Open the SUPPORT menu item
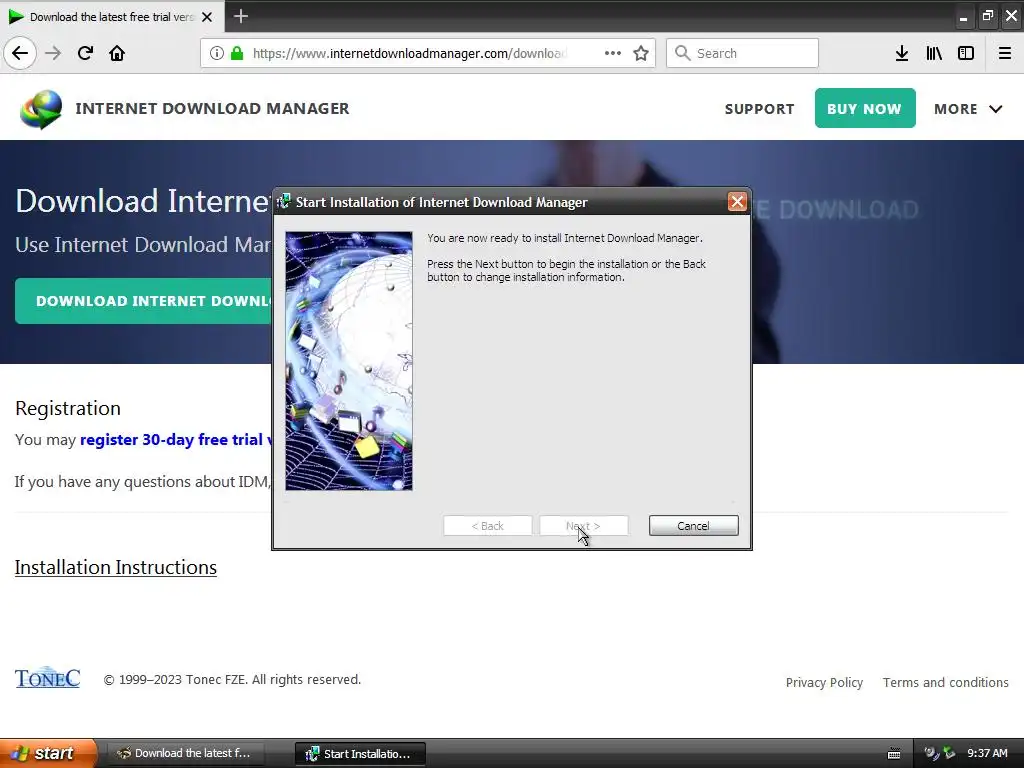The height and width of the screenshot is (768, 1024). pos(760,109)
